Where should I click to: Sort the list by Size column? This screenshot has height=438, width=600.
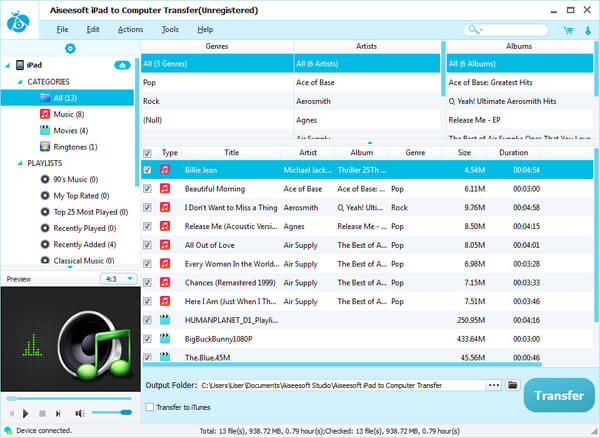pos(464,153)
